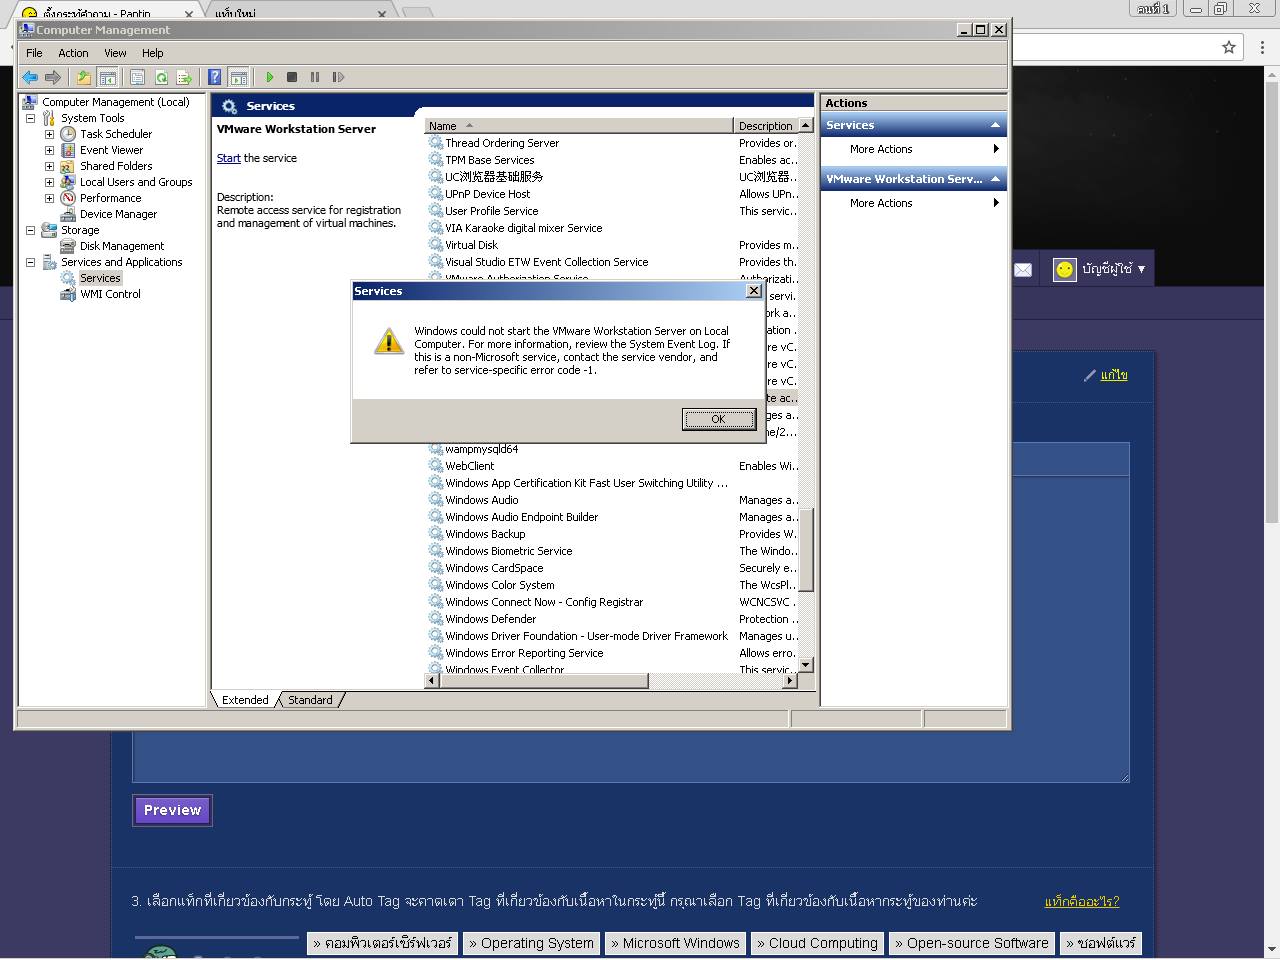Close the Services error dialog with X

pos(754,291)
